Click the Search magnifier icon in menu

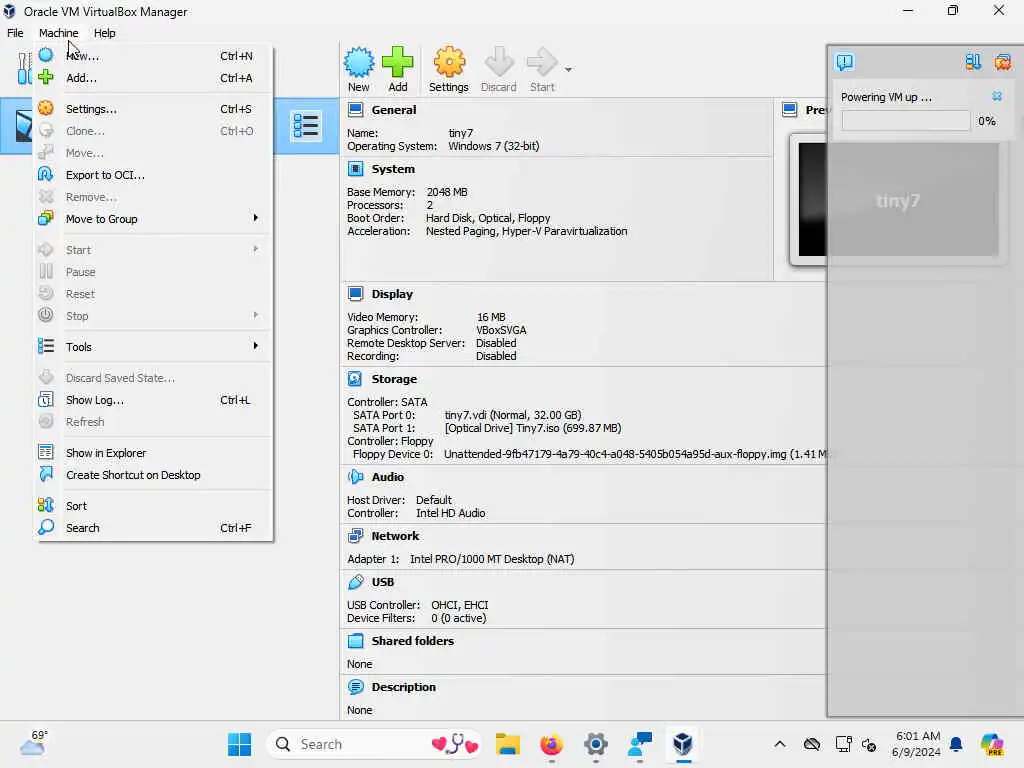pos(46,527)
